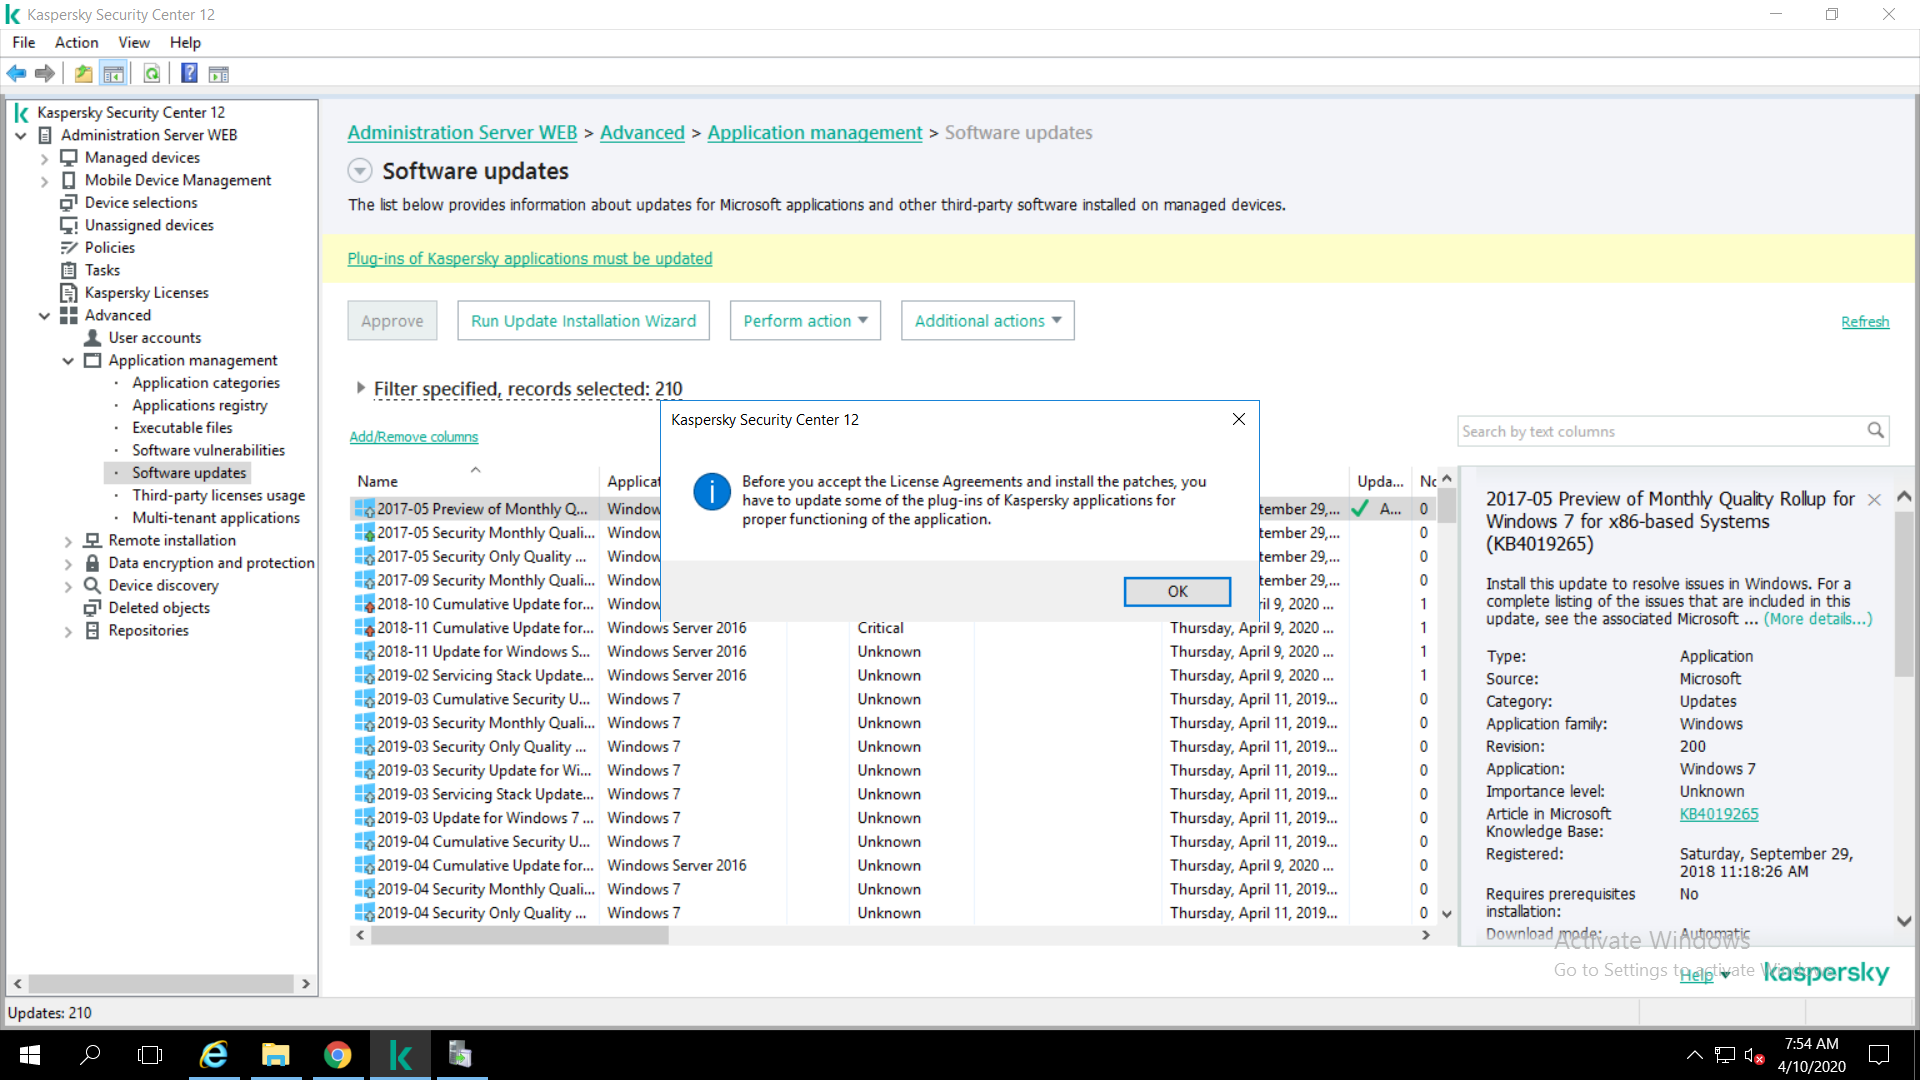Expand the Managed devices tree node
Viewport: 1920px width, 1080px height.
(44, 158)
